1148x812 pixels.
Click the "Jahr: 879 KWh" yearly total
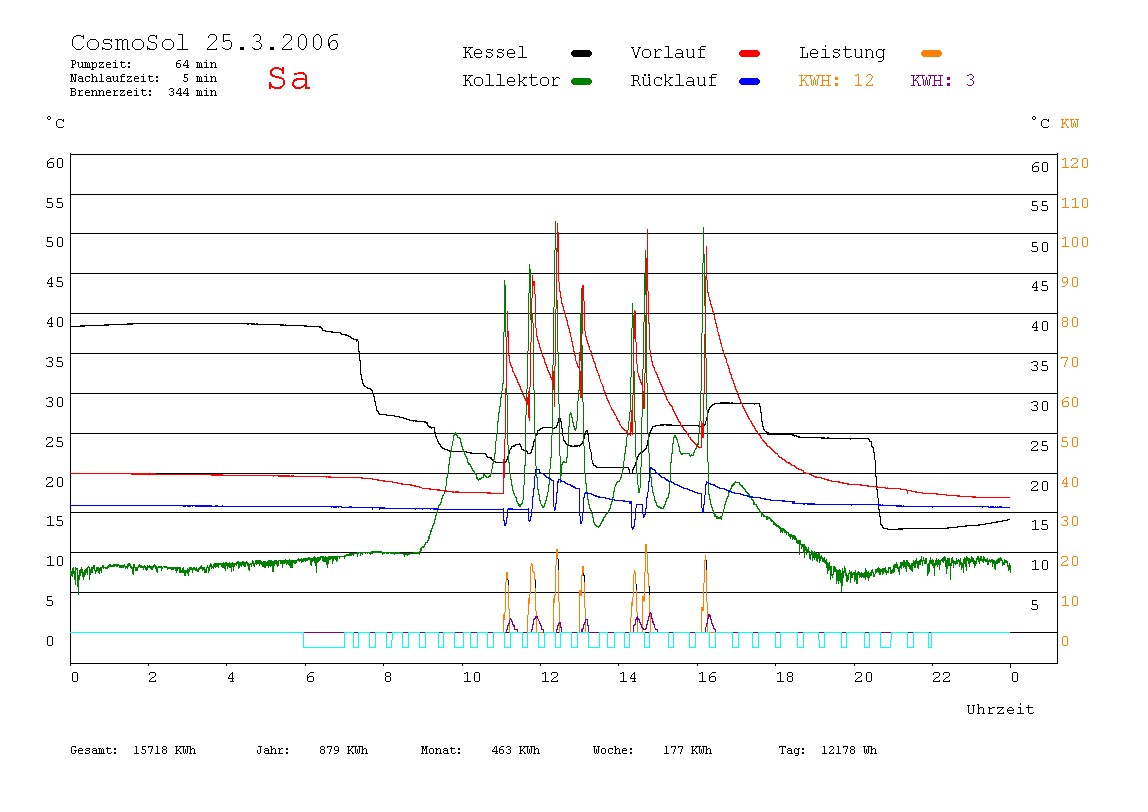pos(312,750)
